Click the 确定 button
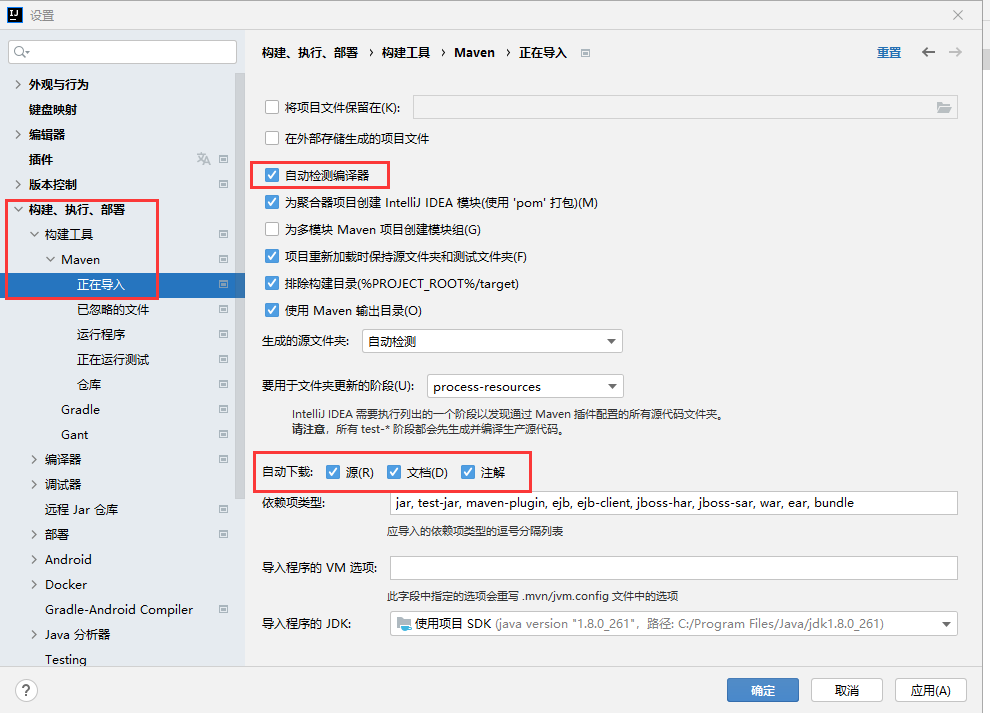Image resolution: width=990 pixels, height=713 pixels. click(762, 690)
